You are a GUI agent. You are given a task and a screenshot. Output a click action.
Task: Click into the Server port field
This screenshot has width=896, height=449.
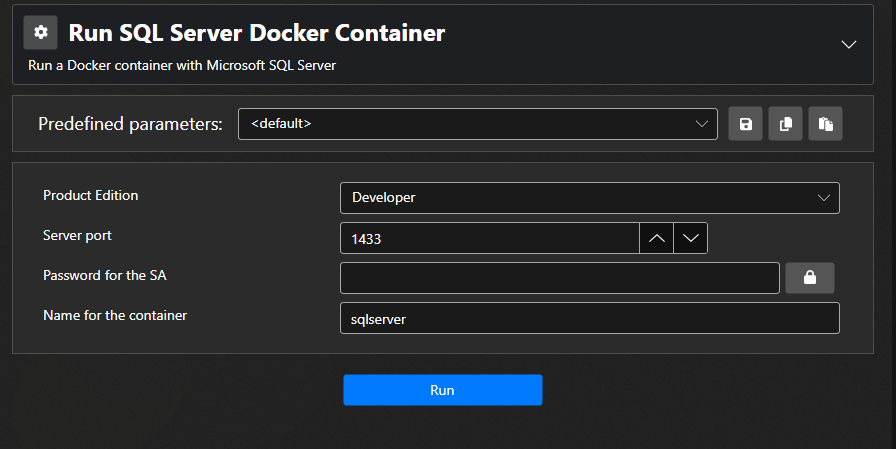pos(490,238)
